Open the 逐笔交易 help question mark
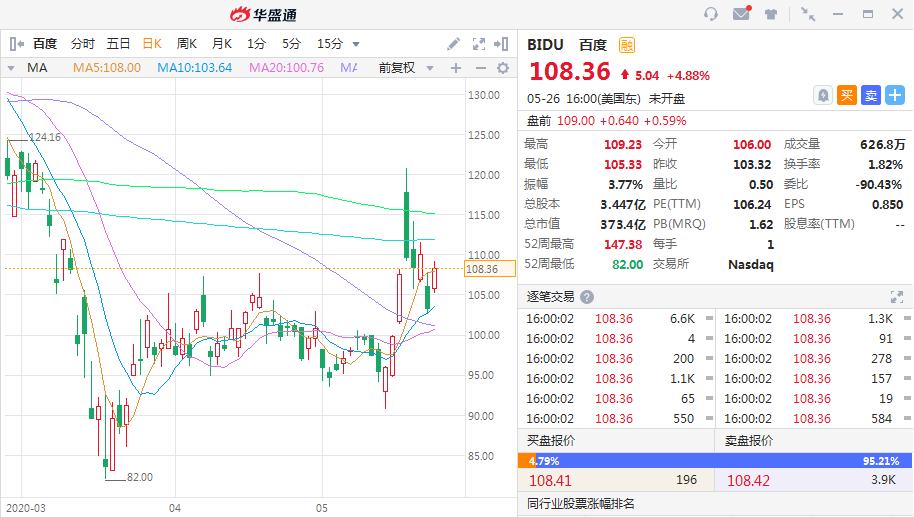This screenshot has width=914, height=517. coord(587,297)
